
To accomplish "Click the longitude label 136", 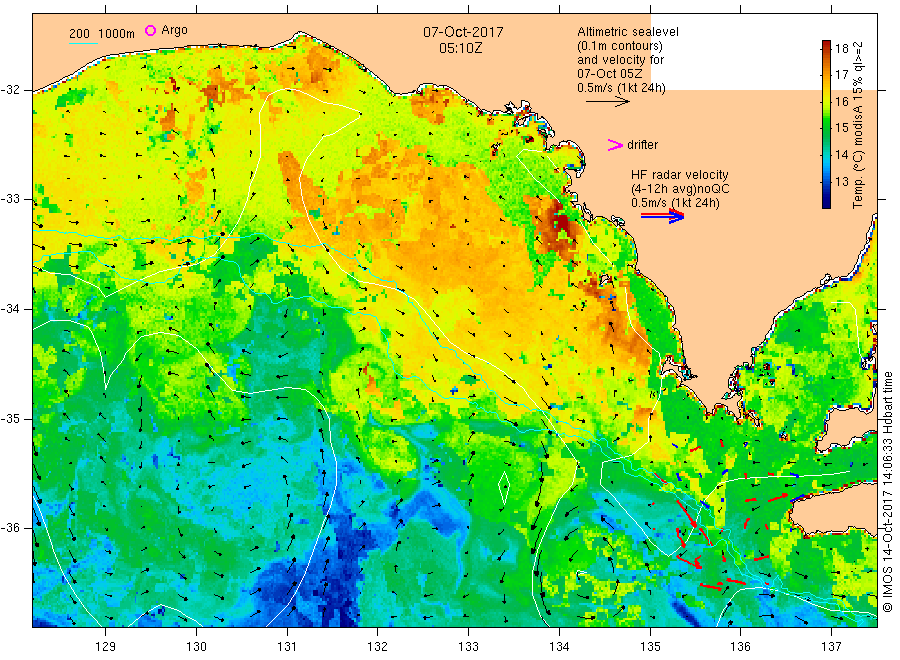I will coord(740,646).
